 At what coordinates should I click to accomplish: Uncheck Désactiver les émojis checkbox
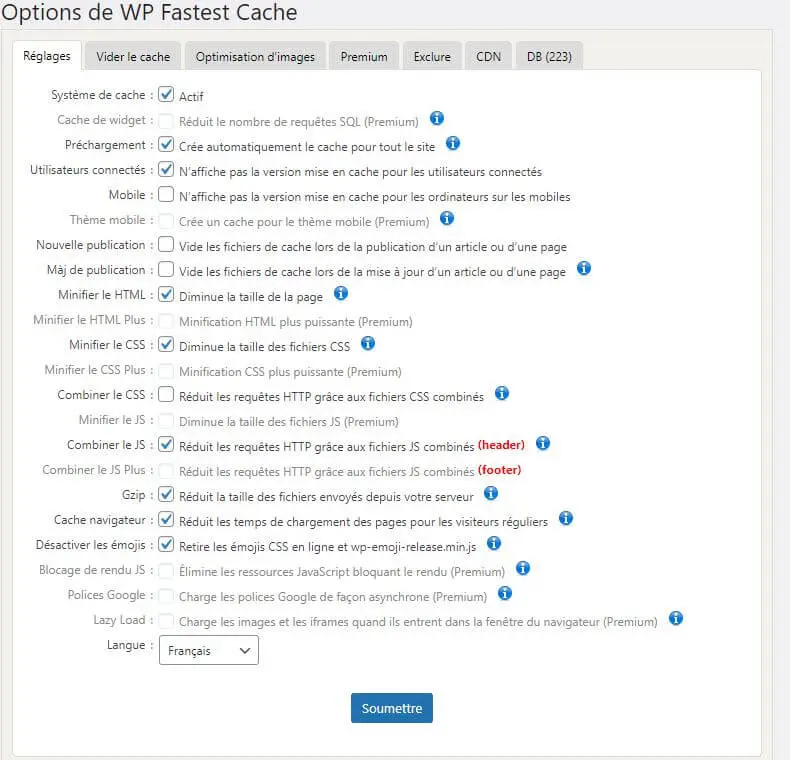[x=166, y=544]
